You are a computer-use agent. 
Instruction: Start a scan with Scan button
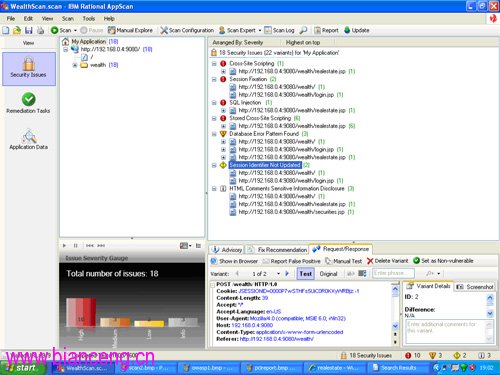click(61, 30)
